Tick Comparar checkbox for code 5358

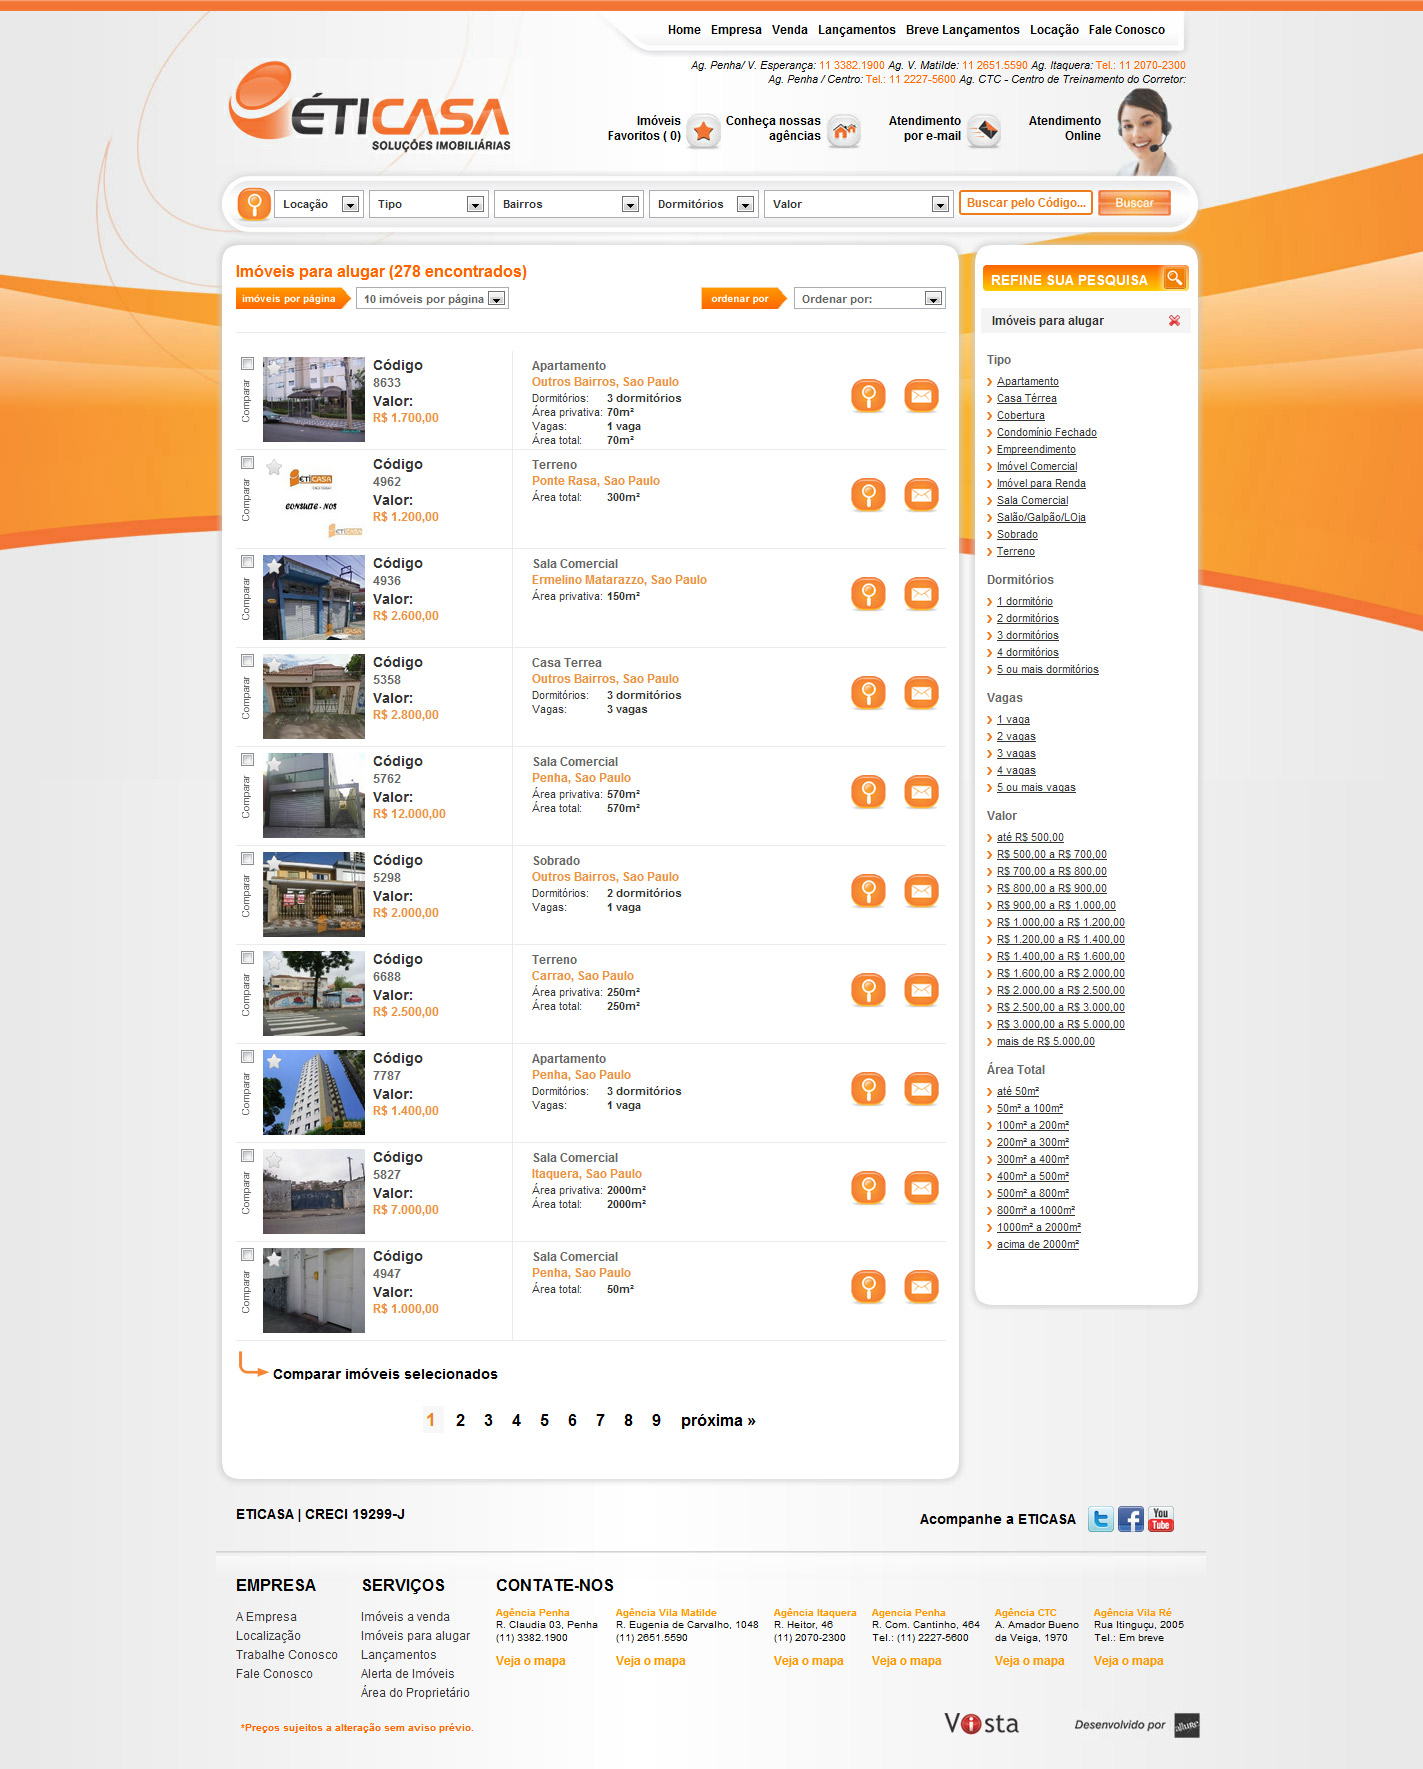tap(247, 661)
